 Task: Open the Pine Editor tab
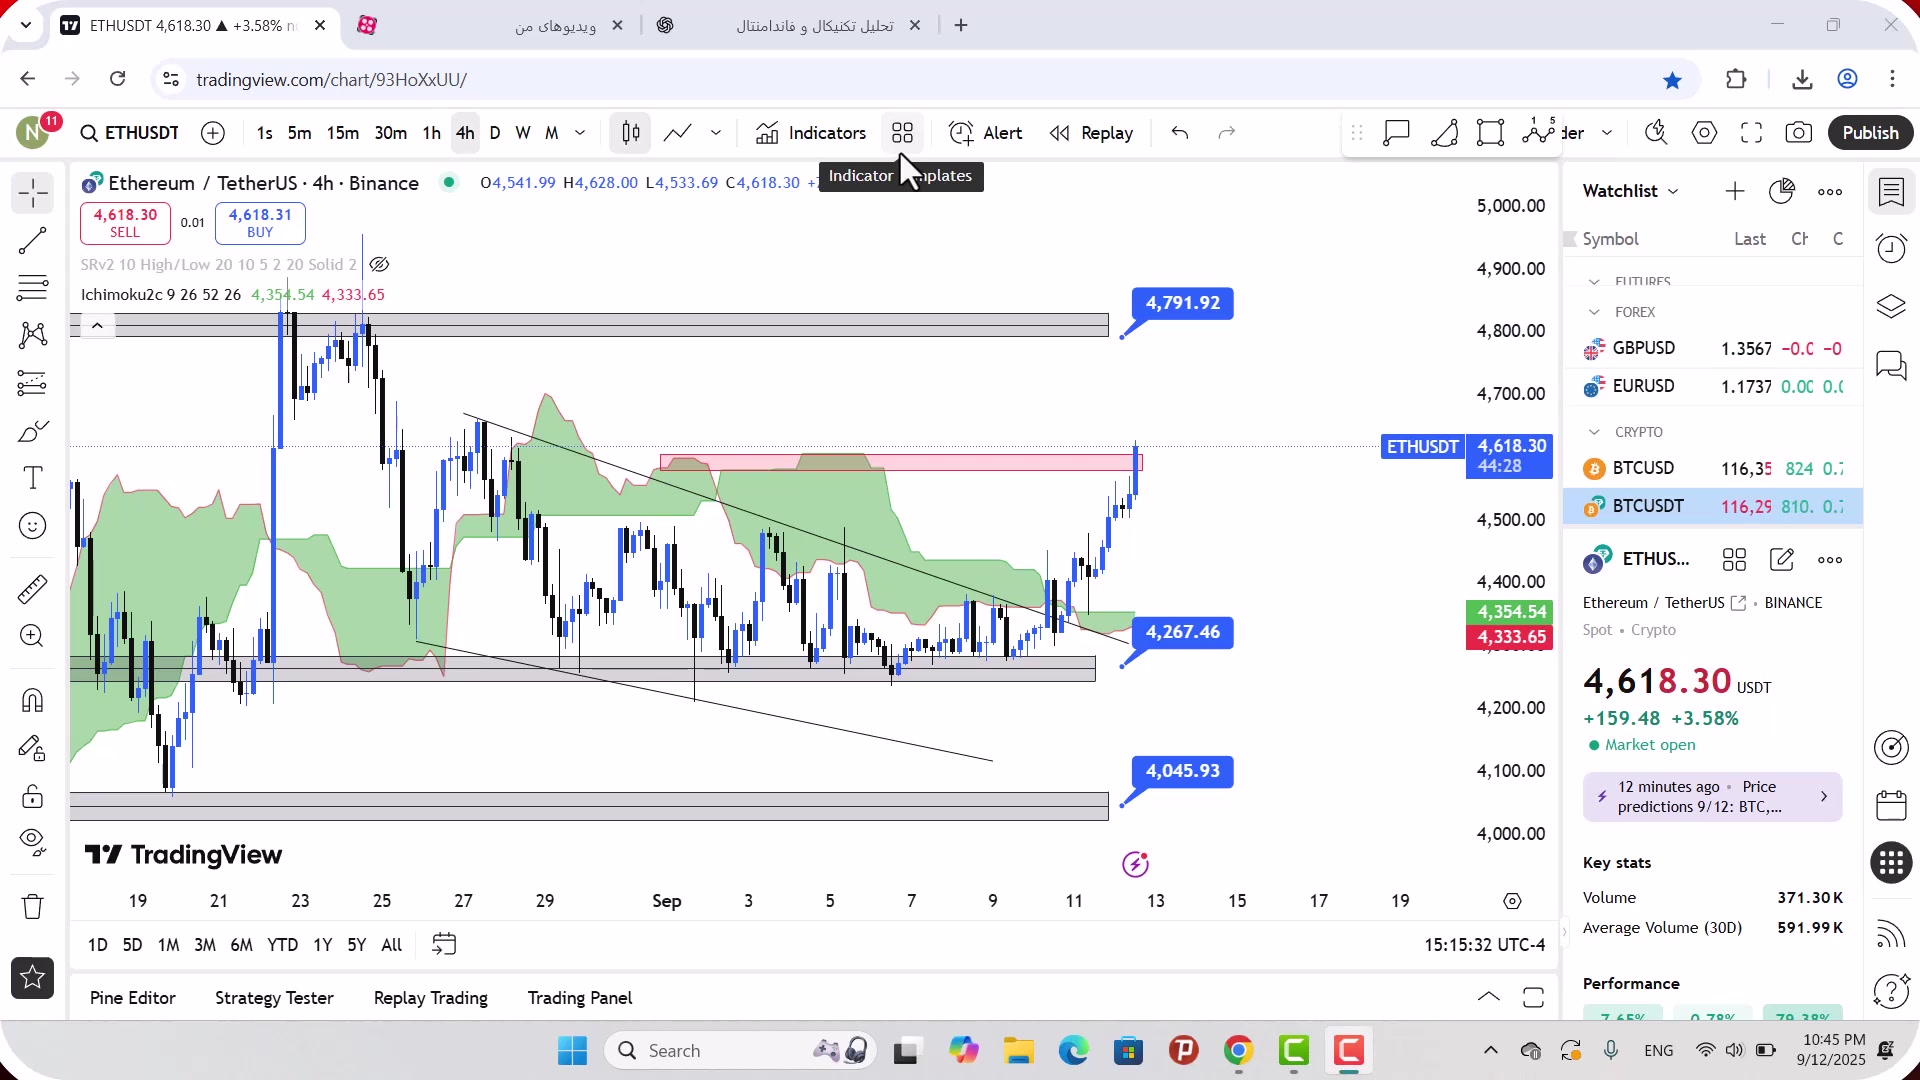[x=133, y=998]
